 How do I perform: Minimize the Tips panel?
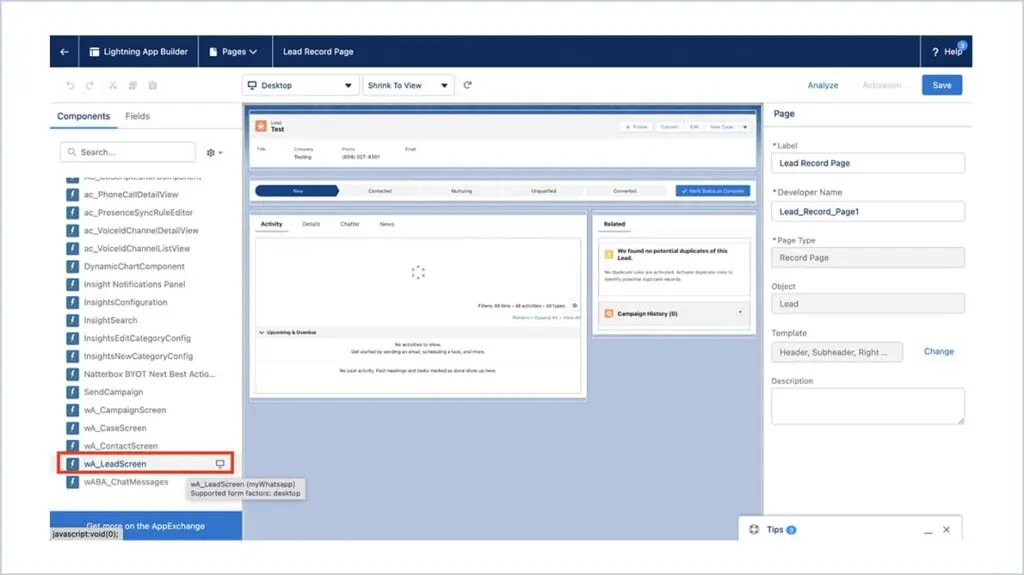928,531
